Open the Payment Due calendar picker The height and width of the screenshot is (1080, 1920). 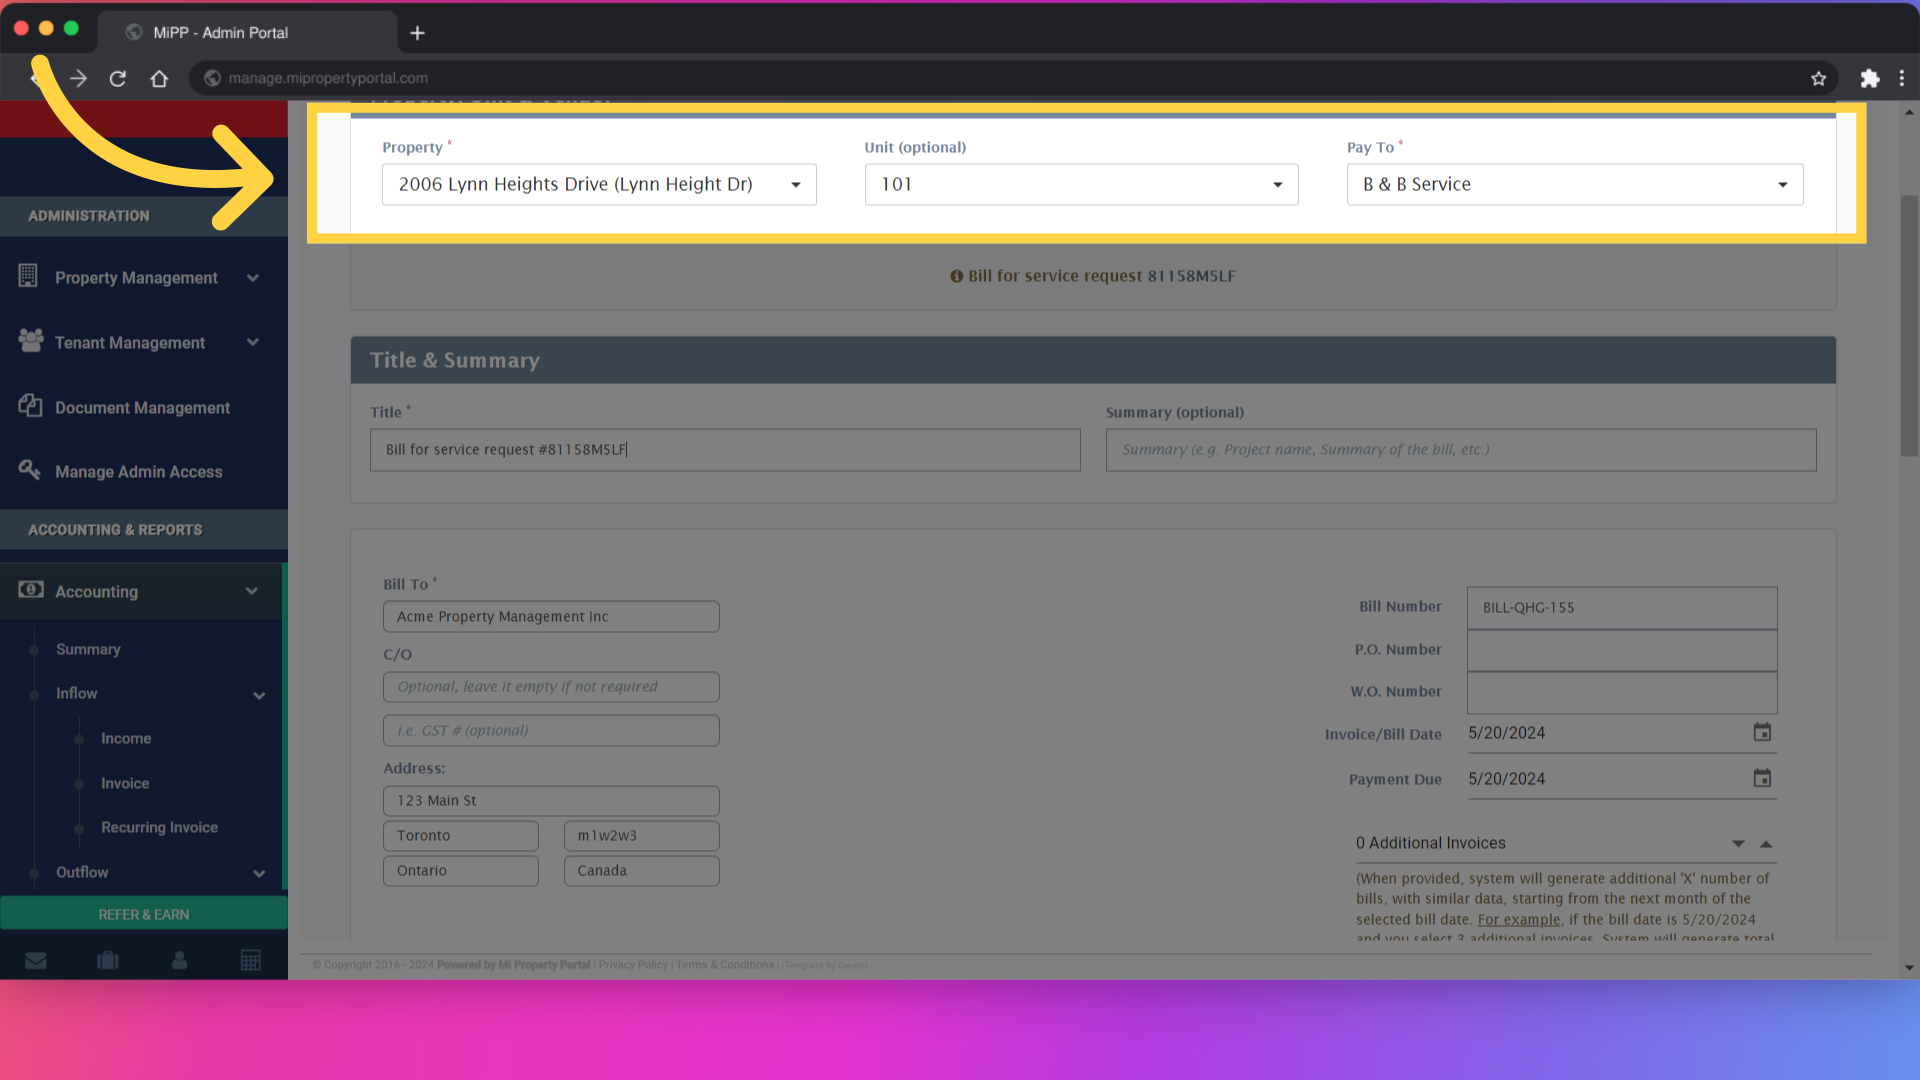coord(1762,778)
